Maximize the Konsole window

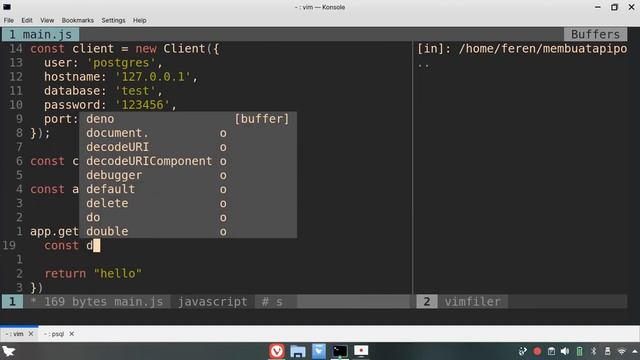(x=614, y=7)
